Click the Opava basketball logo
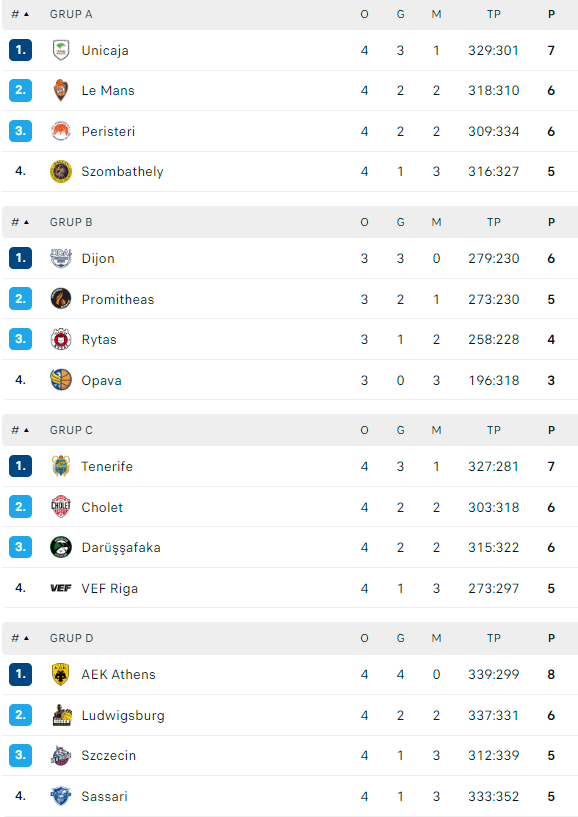The height and width of the screenshot is (817, 578). [61, 380]
